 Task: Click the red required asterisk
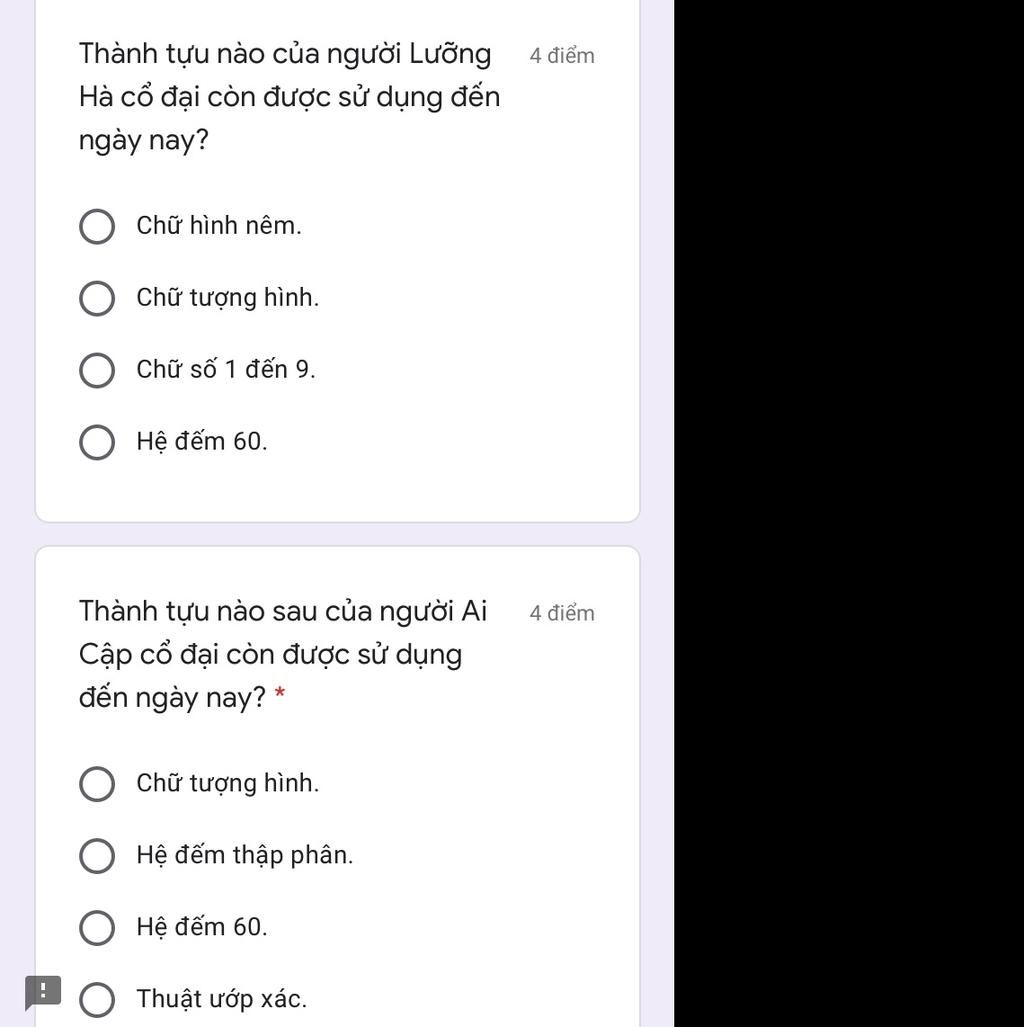[280, 692]
